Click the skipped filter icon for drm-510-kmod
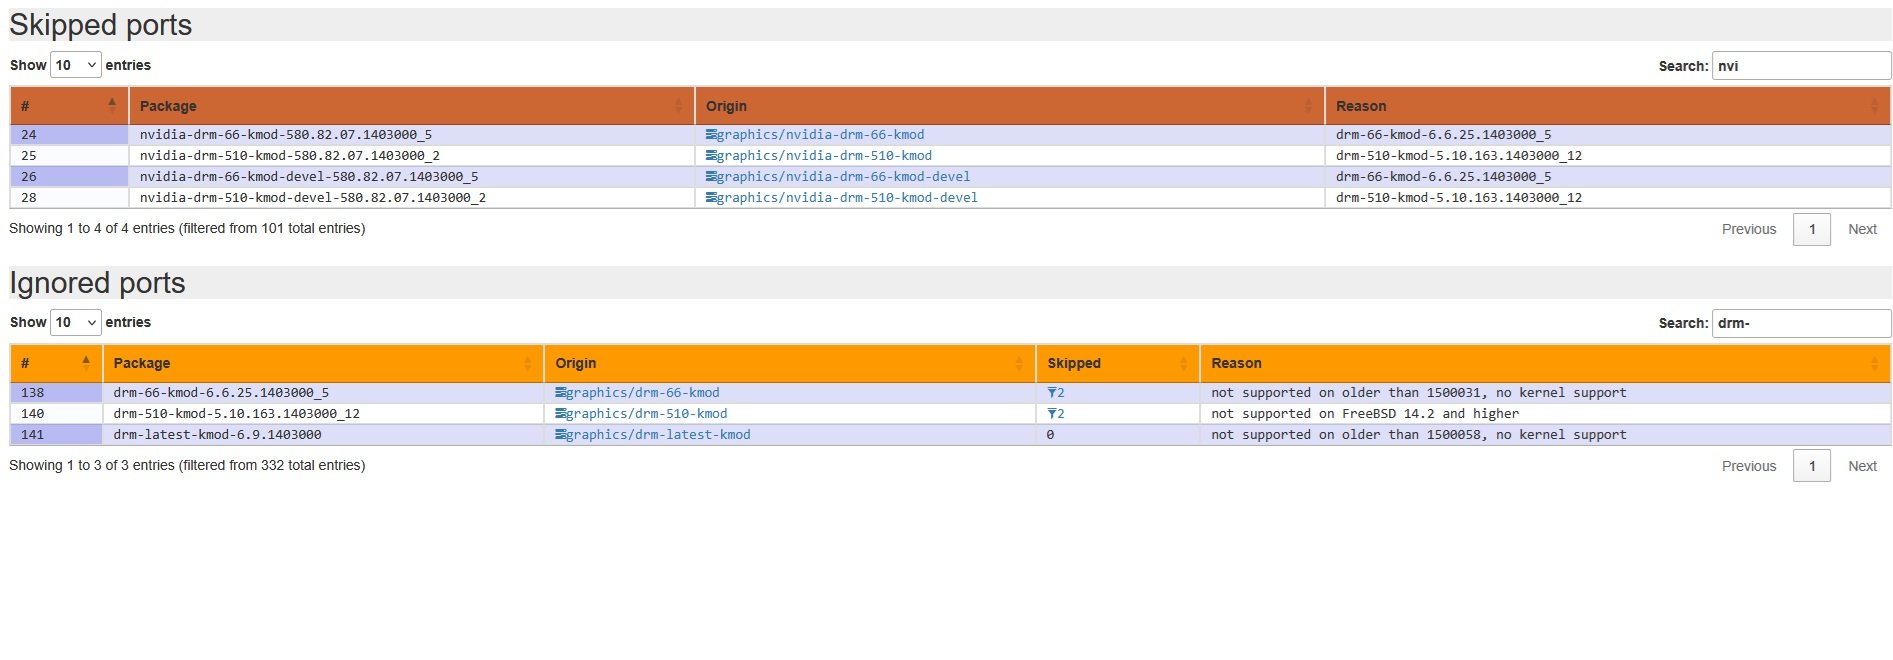This screenshot has height=660, width=1893. (1053, 414)
